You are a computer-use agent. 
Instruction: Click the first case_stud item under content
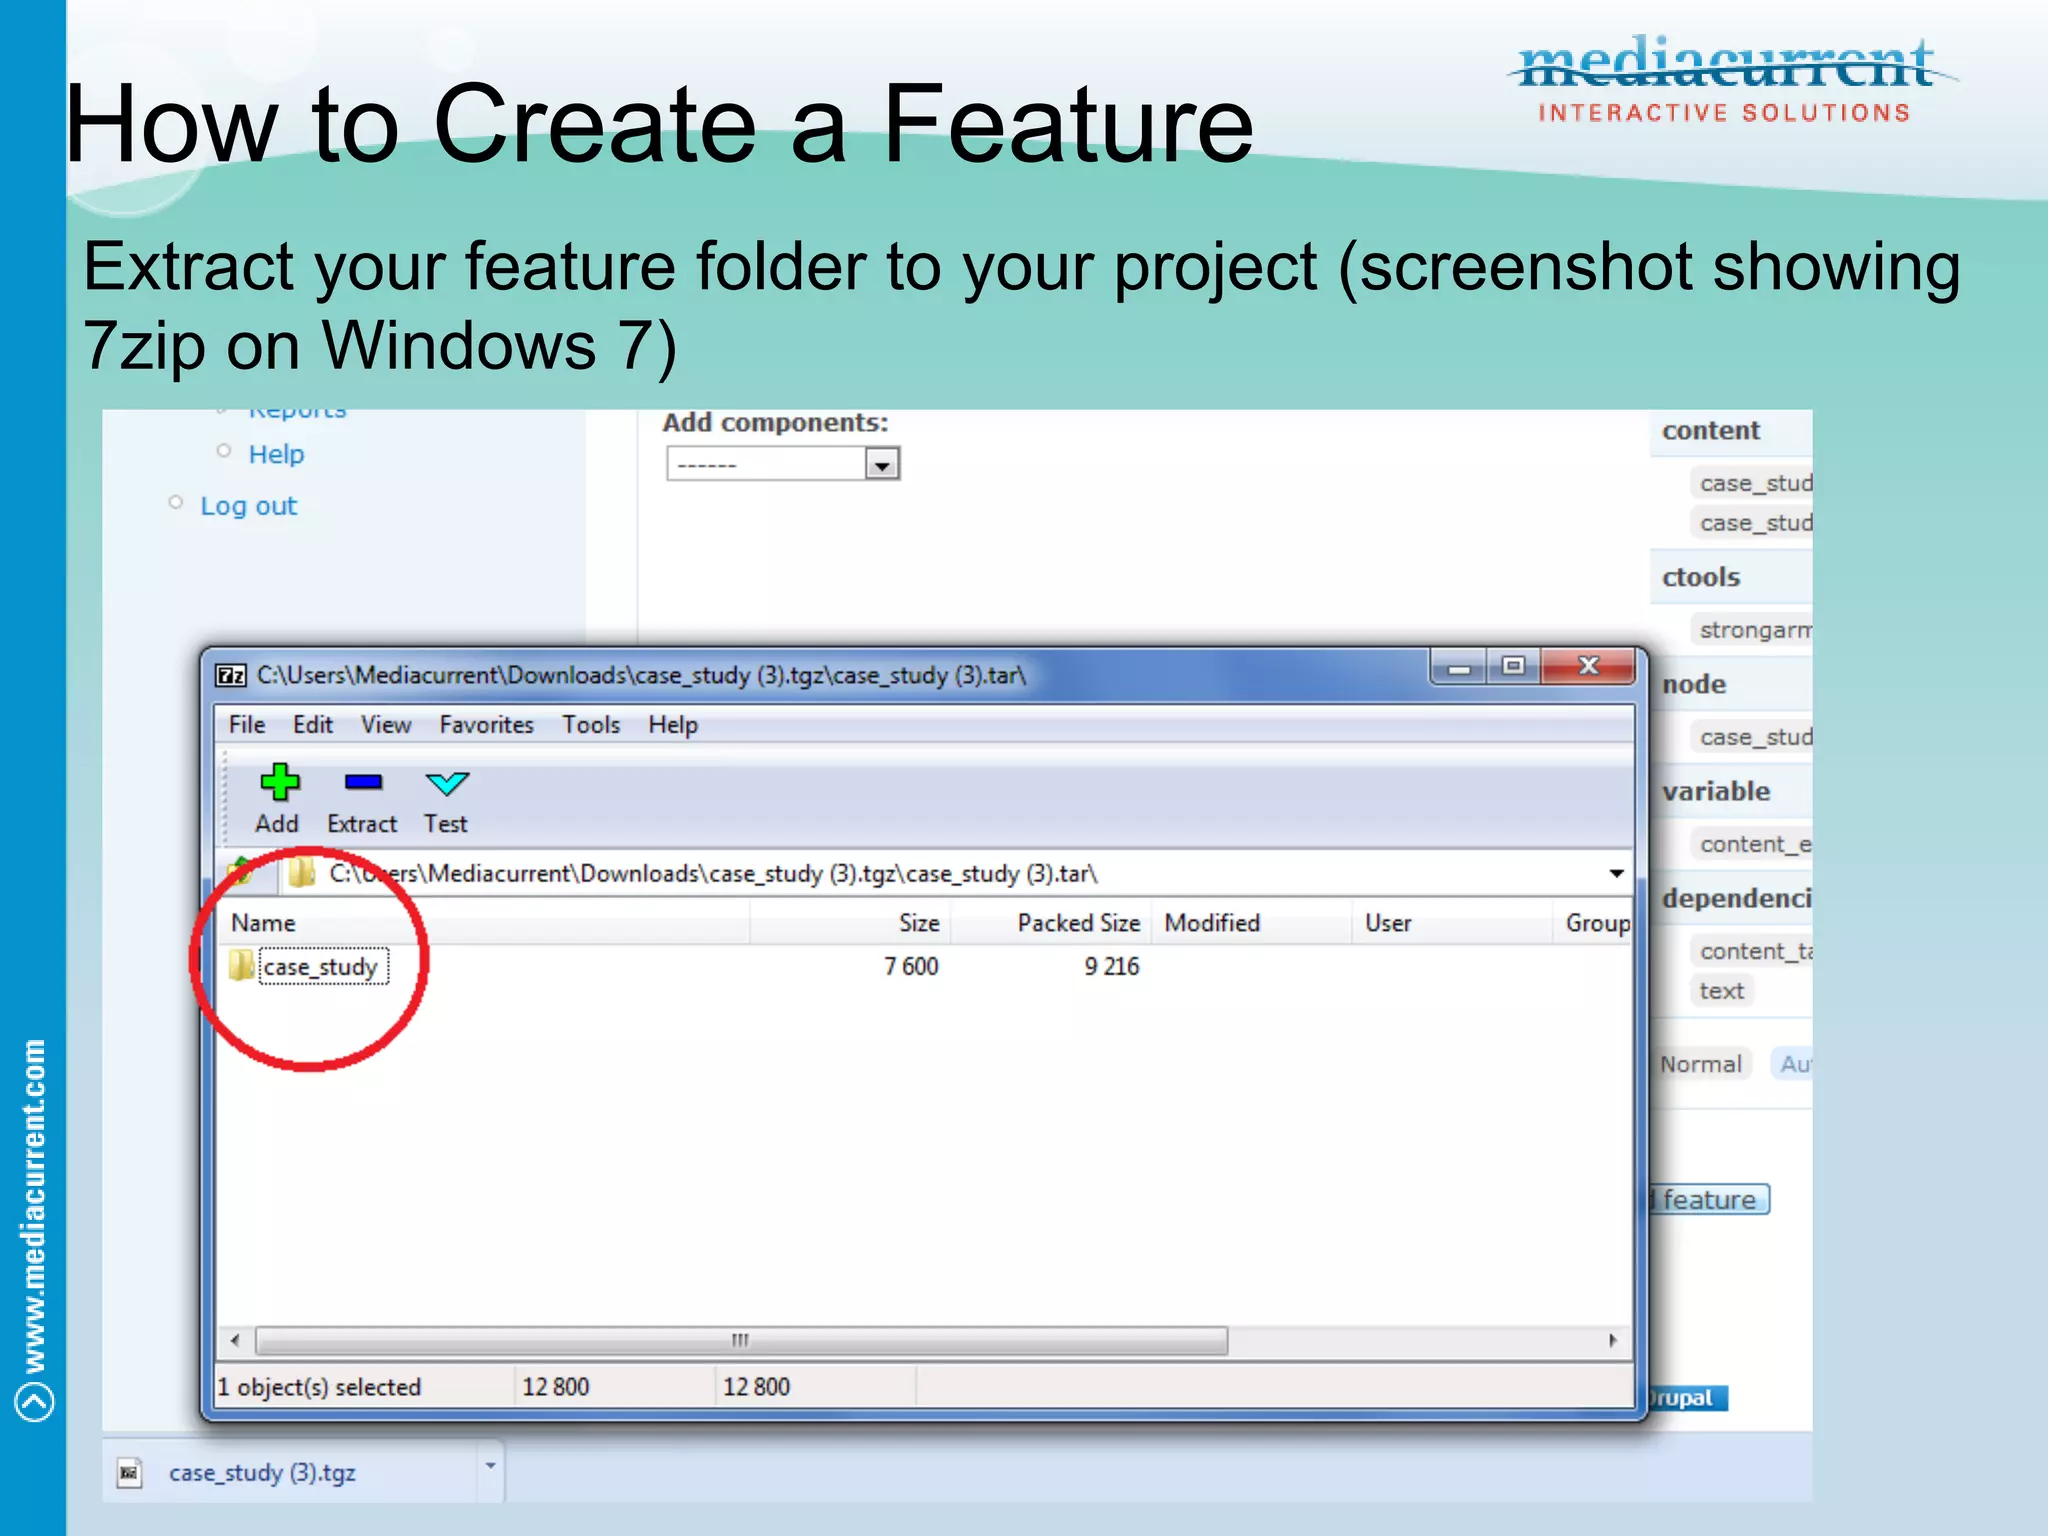pyautogui.click(x=1754, y=483)
